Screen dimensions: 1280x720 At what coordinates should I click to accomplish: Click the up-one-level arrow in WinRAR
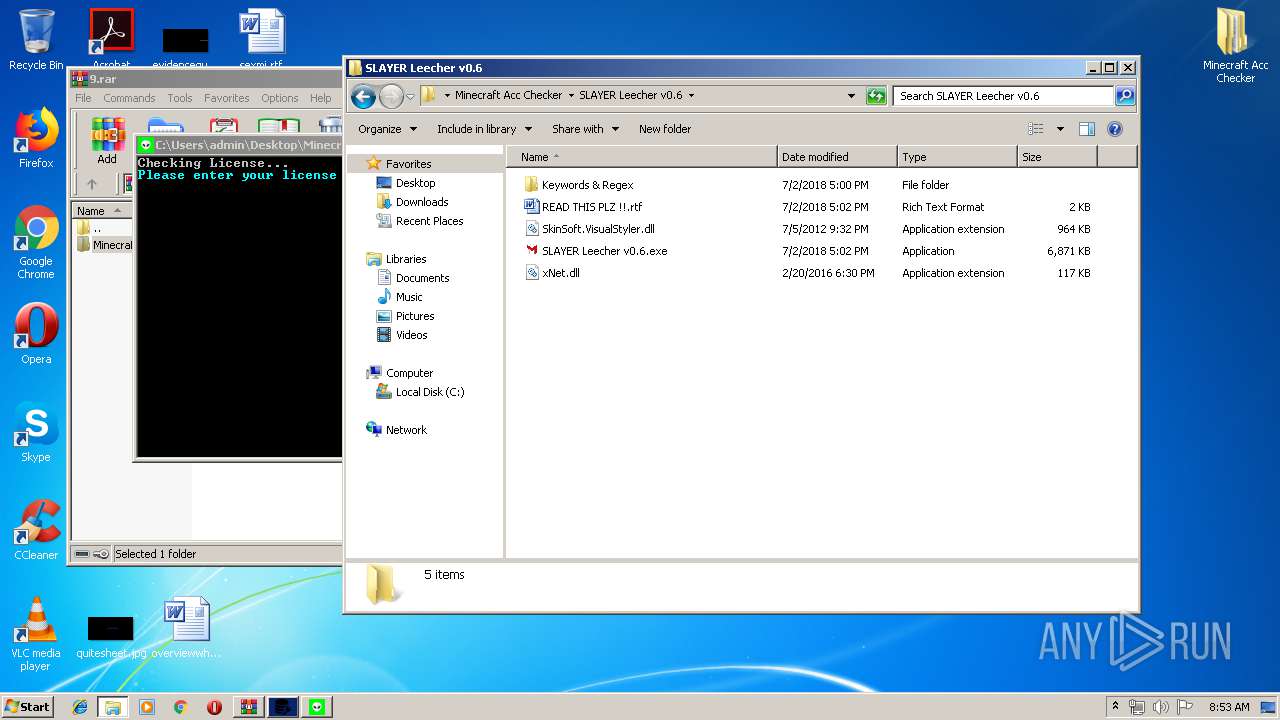[92, 184]
